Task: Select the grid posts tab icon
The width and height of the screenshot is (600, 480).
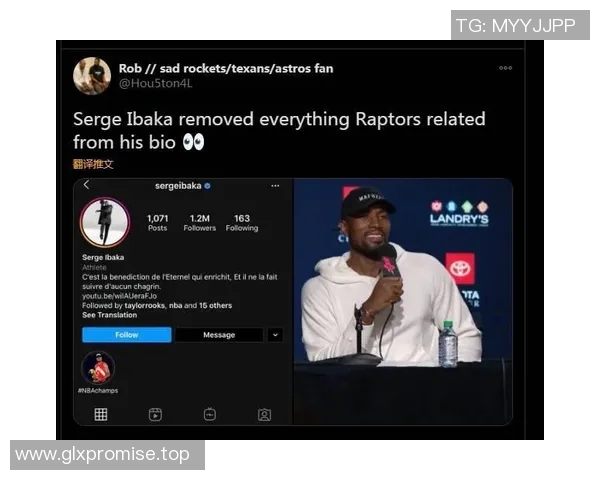Action: [x=101, y=414]
